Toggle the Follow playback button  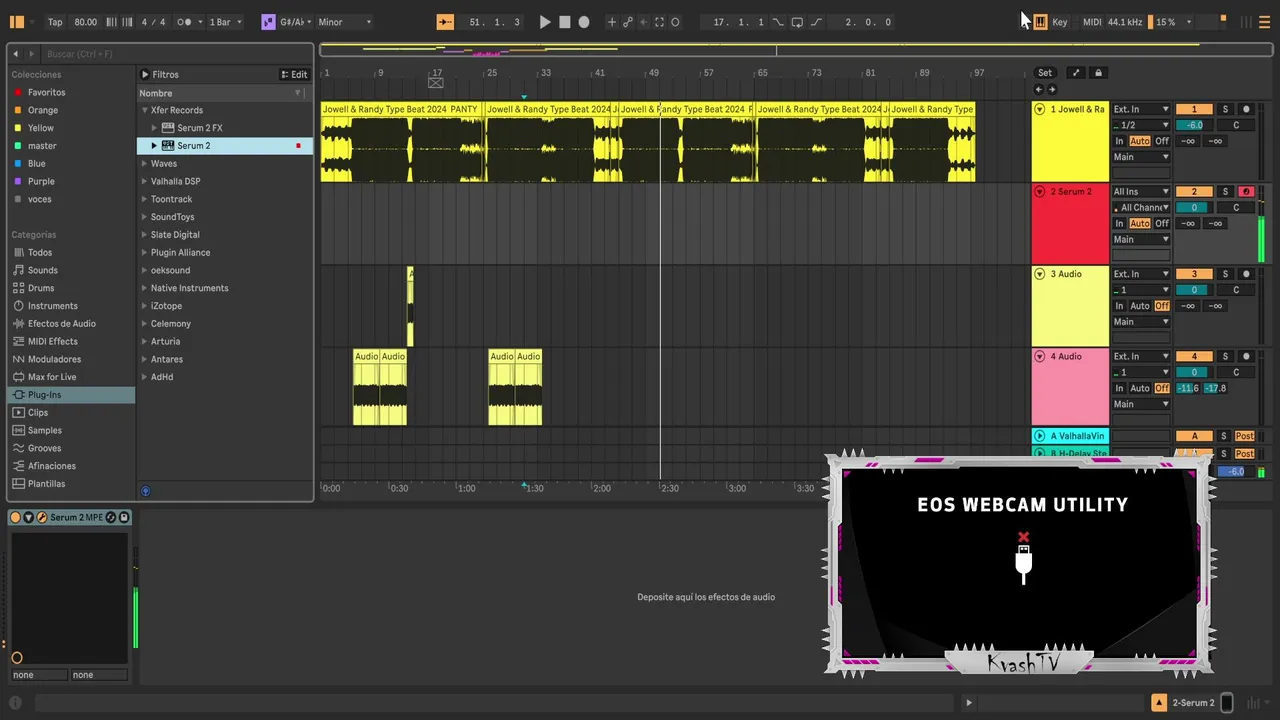coord(446,22)
